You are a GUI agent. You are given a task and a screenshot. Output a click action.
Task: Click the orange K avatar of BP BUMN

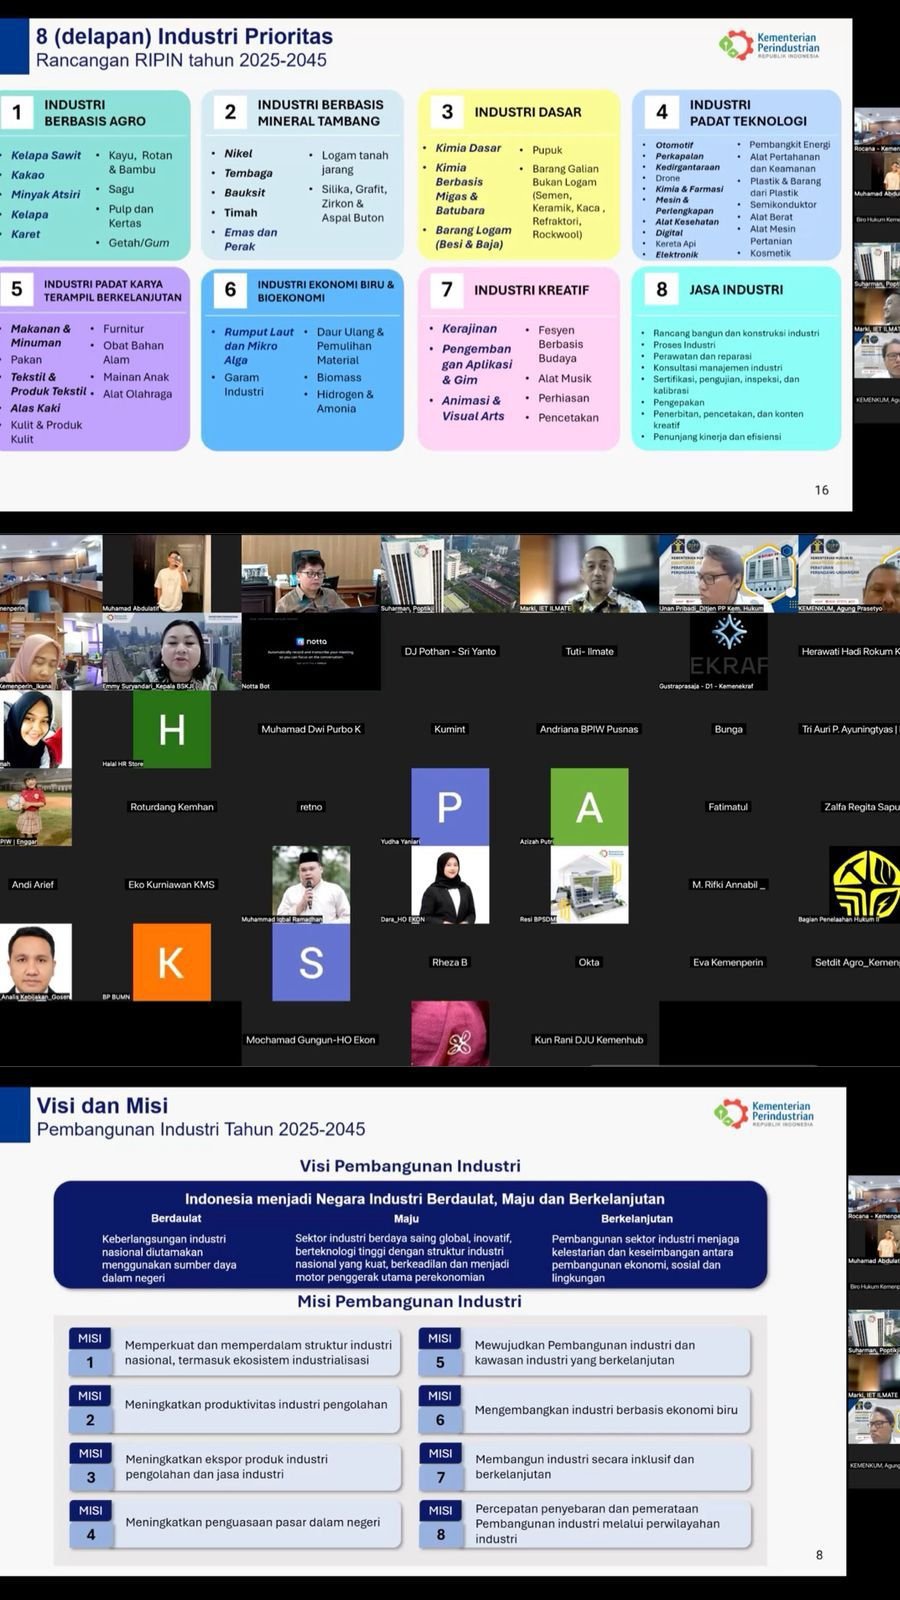pos(171,962)
